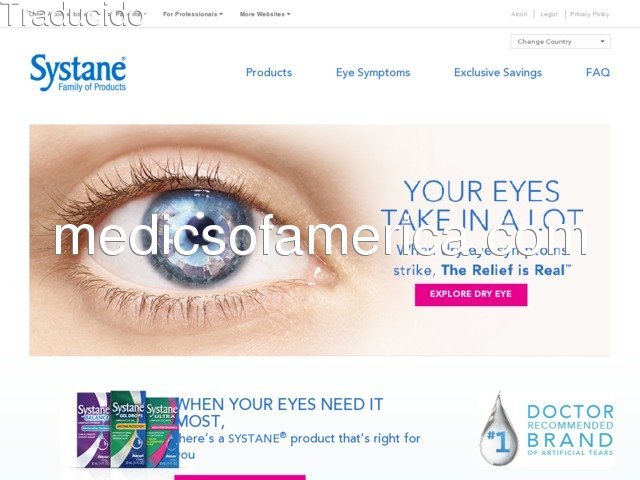The height and width of the screenshot is (480, 640).
Task: Open the Change Country dropdown
Action: 560,42
